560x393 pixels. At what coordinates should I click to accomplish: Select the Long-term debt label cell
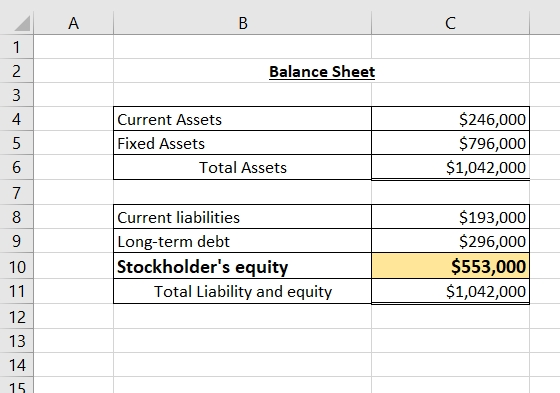coord(242,241)
